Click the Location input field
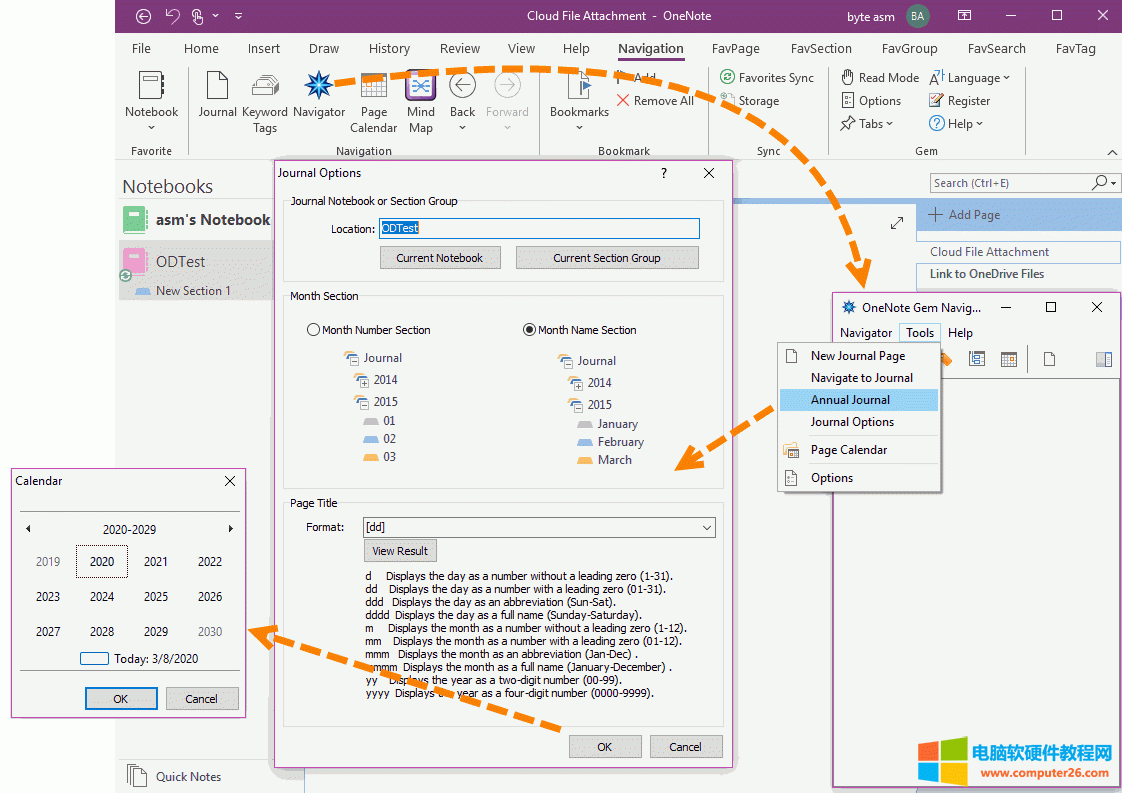The width and height of the screenshot is (1122, 793). (x=539, y=229)
